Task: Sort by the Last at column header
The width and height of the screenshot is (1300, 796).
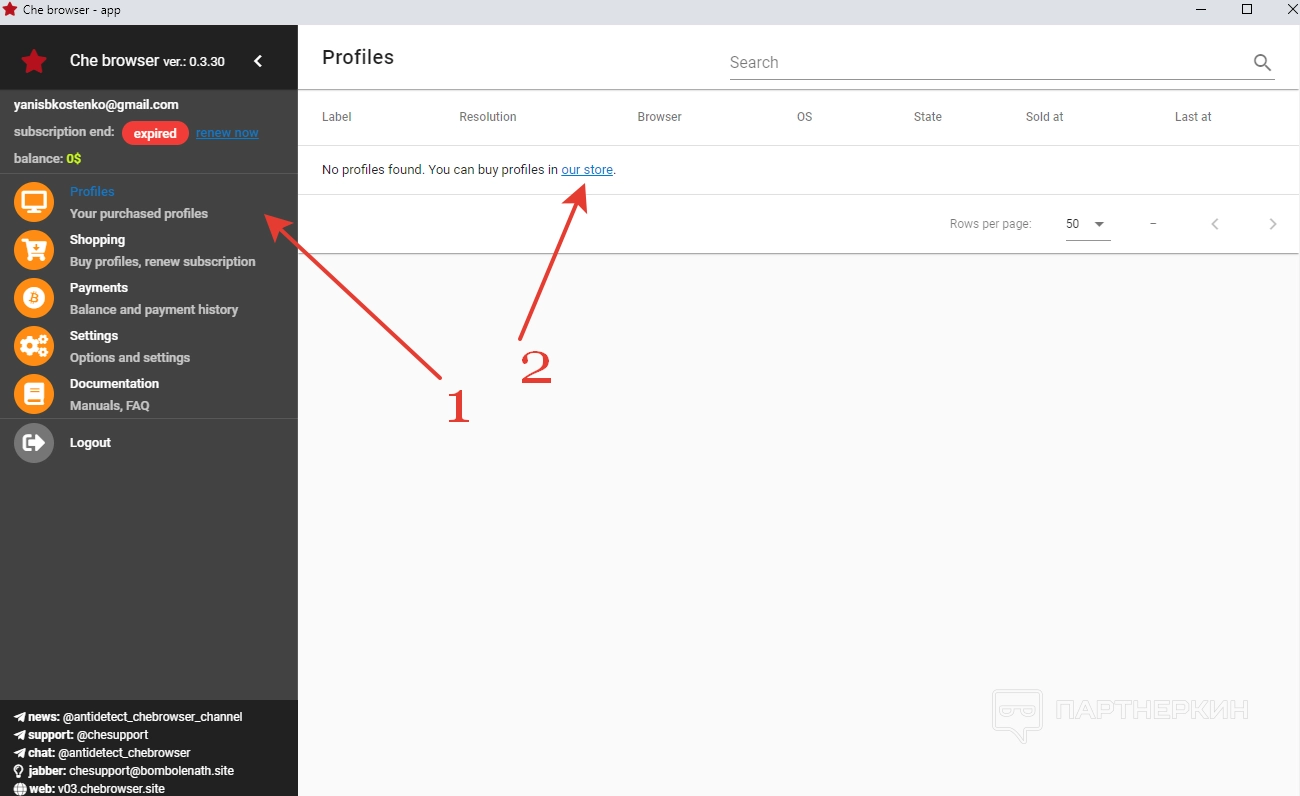Action: click(x=1192, y=117)
